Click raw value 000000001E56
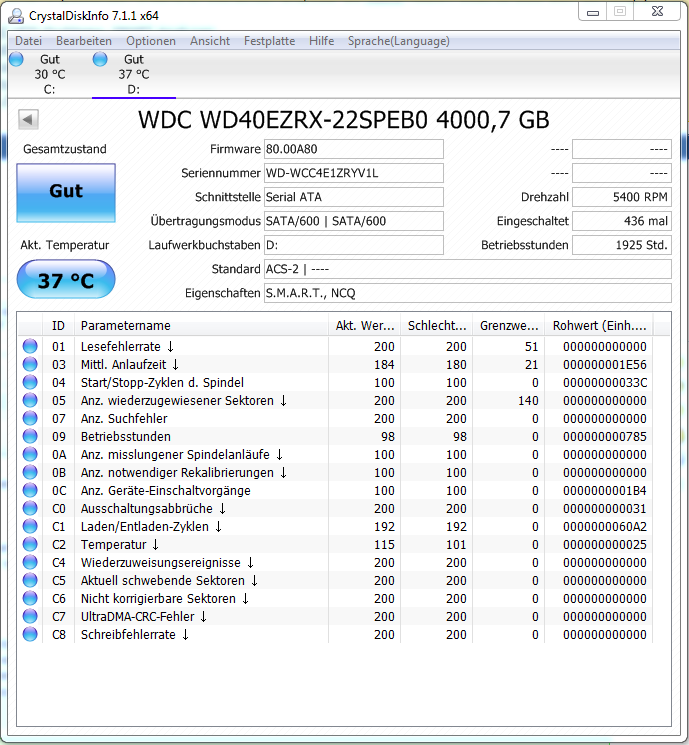 click(604, 364)
